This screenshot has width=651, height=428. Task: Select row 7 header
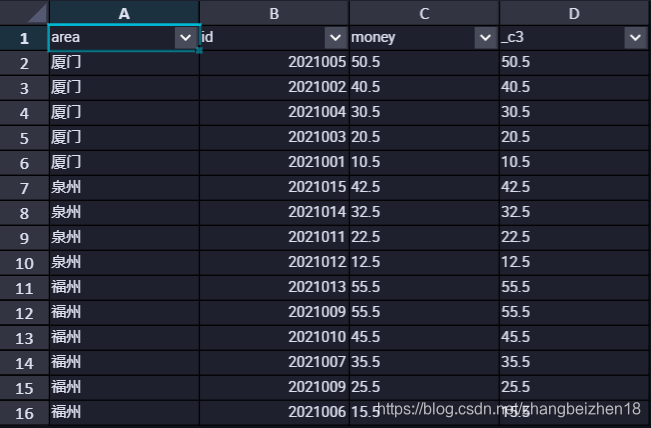(x=24, y=188)
